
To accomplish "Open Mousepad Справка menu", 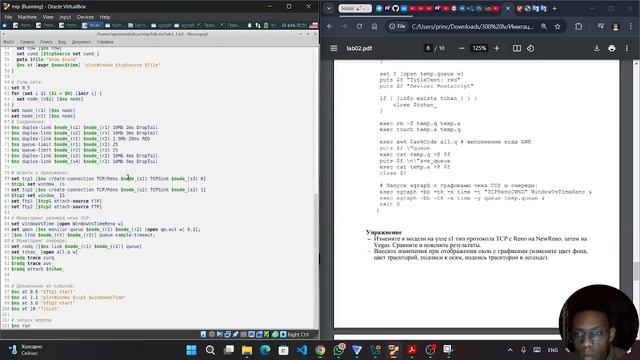I will point(105,42).
